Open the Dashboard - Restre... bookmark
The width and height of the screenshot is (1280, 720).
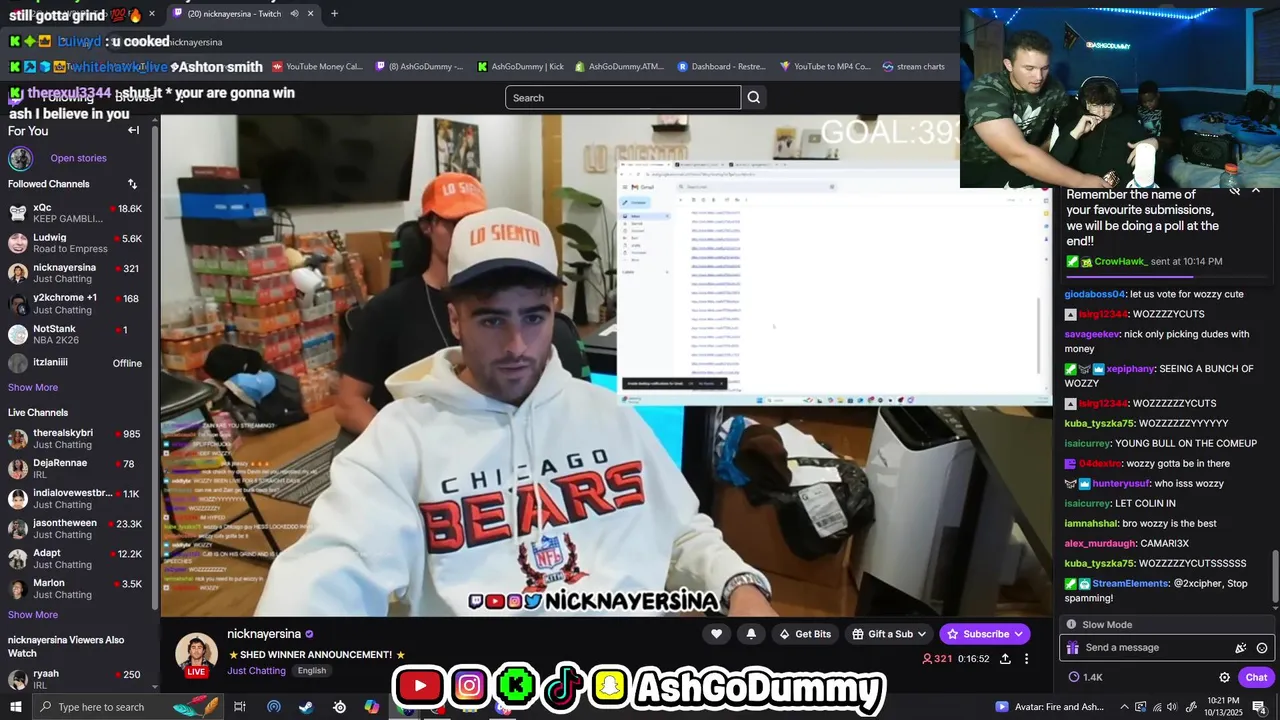(x=721, y=67)
